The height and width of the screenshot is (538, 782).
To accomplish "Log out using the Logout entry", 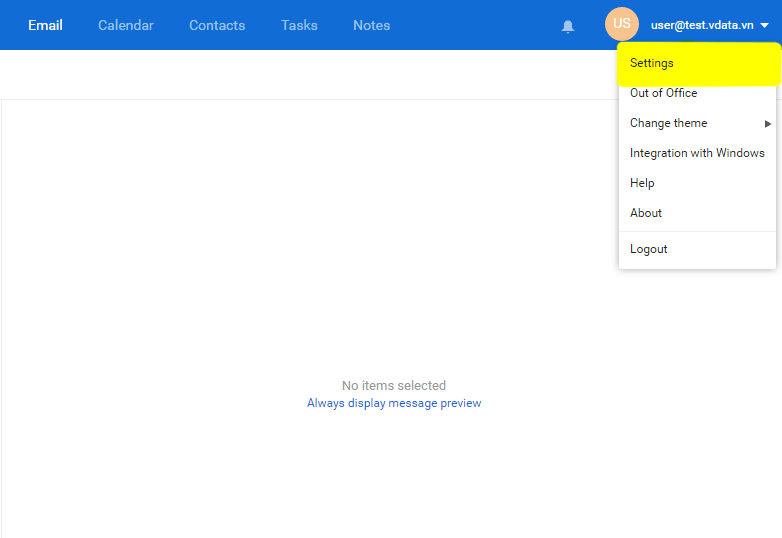I will point(648,249).
